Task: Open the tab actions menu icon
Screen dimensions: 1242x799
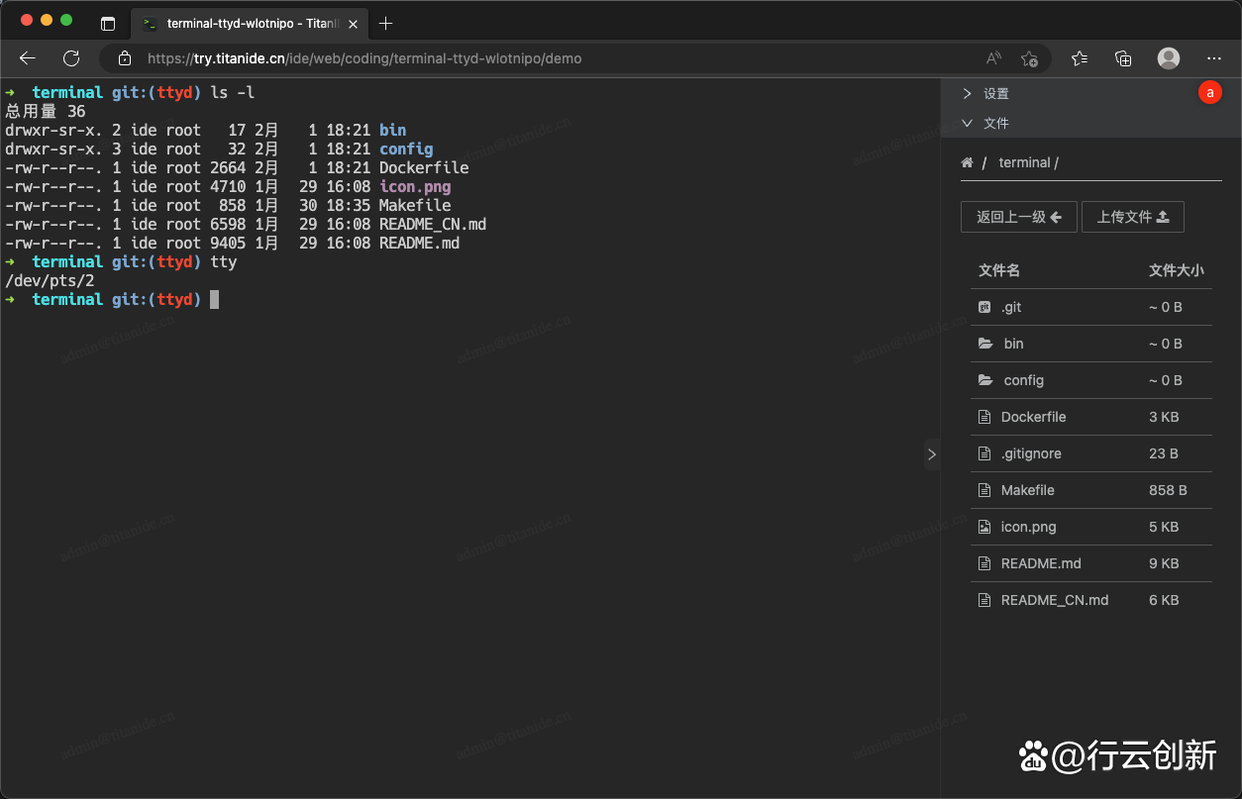Action: (108, 23)
